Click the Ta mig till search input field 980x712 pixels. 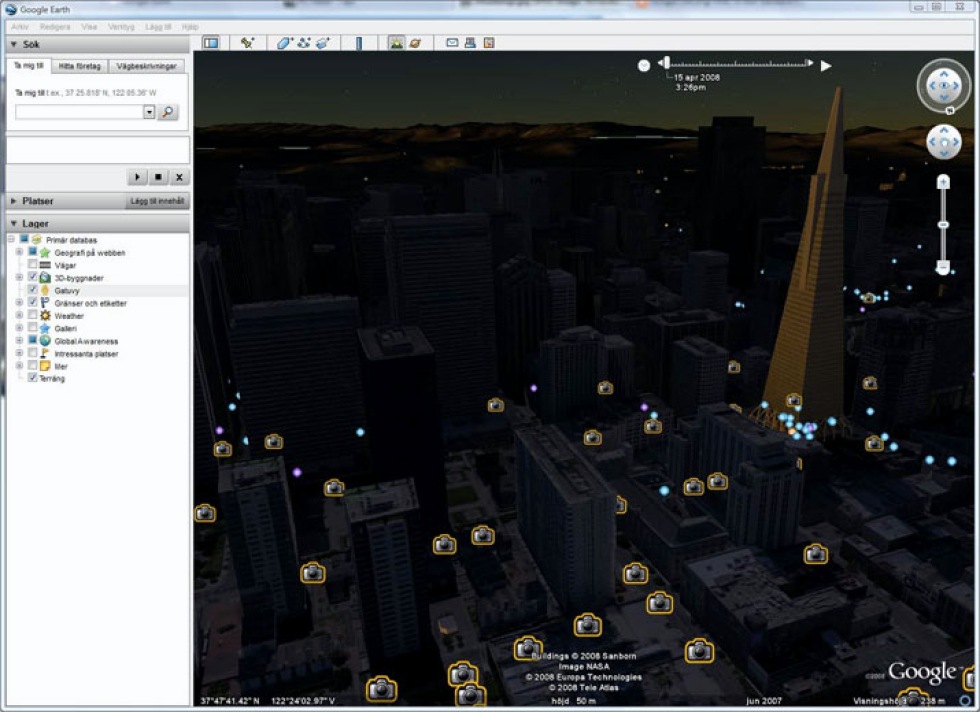pyautogui.click(x=79, y=112)
